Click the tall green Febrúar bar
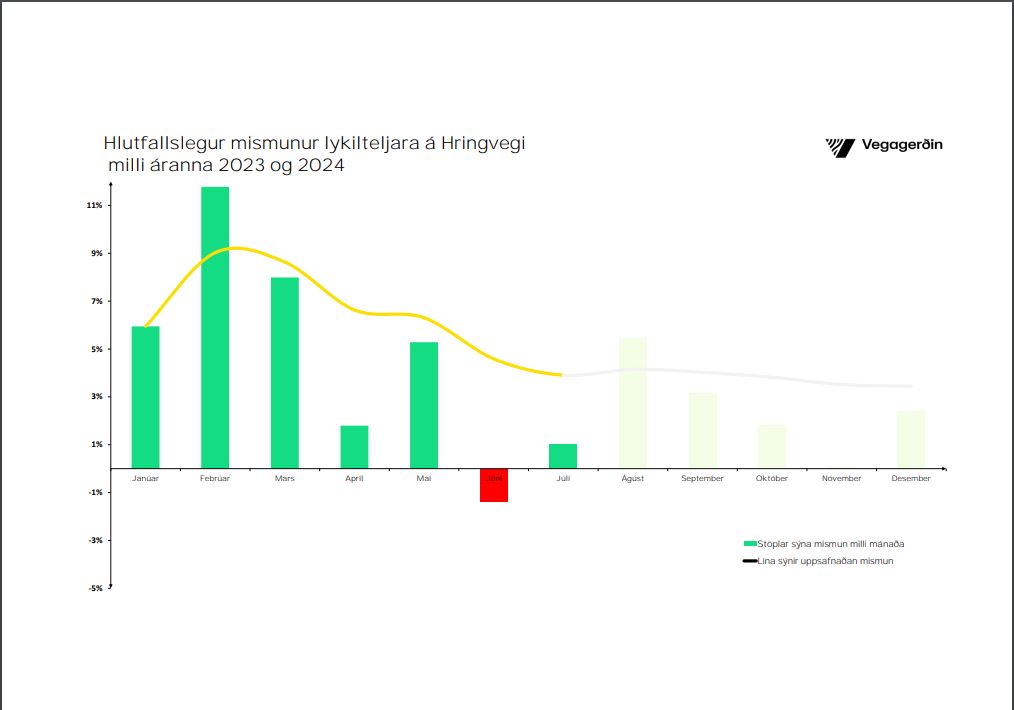 (x=215, y=330)
